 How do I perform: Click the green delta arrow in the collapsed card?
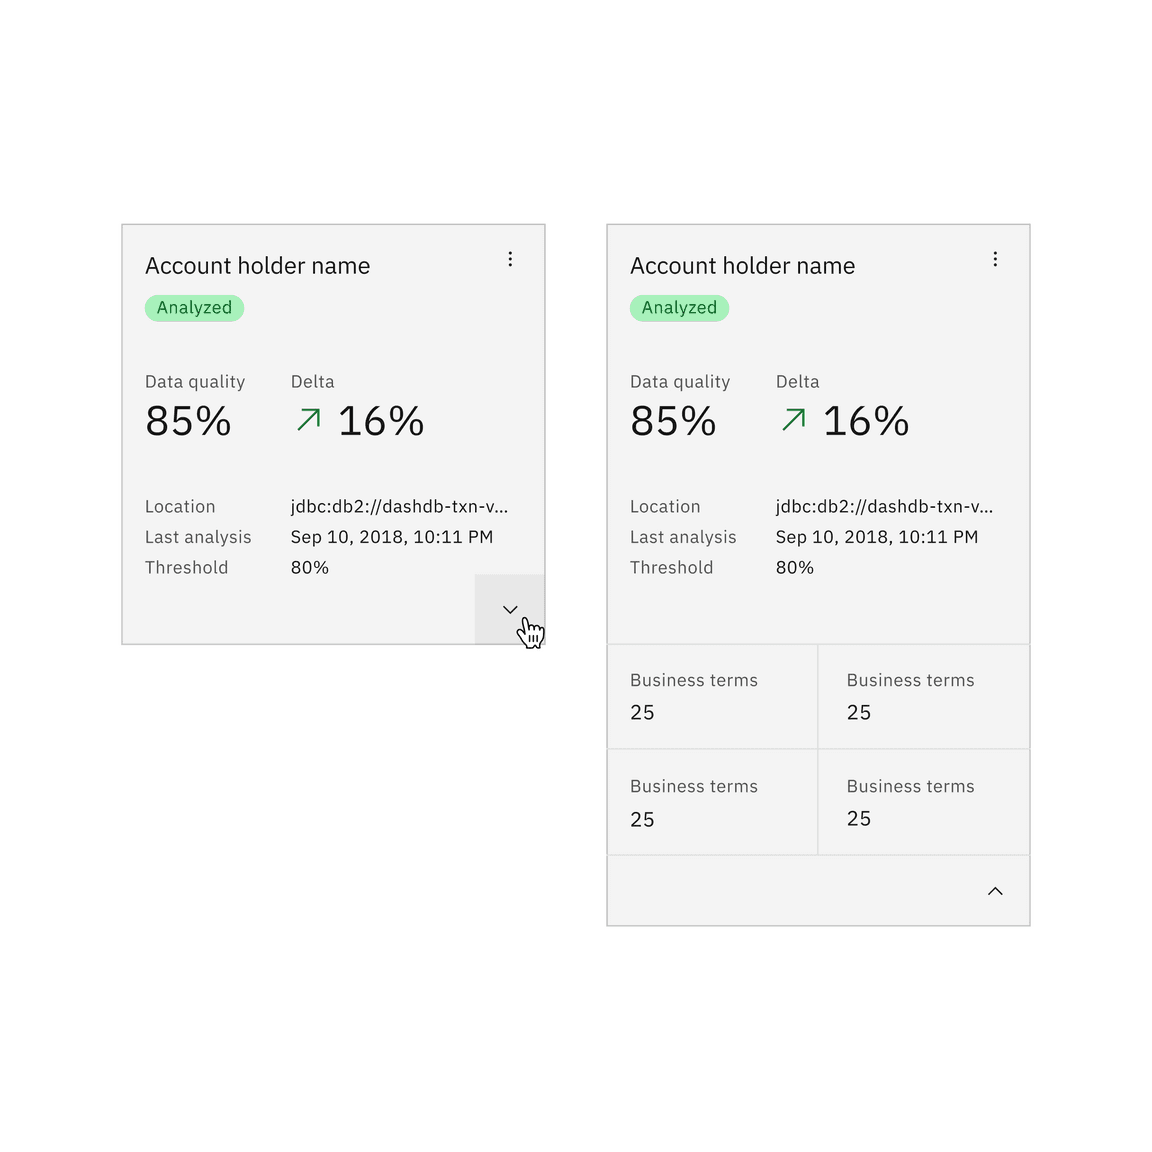point(309,420)
